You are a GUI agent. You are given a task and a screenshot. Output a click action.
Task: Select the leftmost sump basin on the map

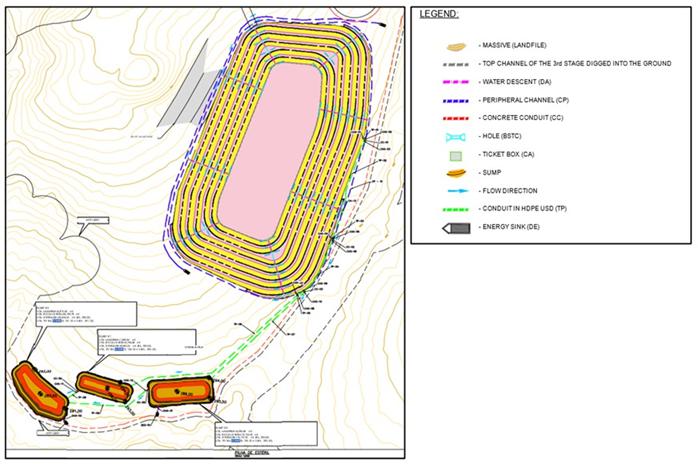pyautogui.click(x=36, y=384)
